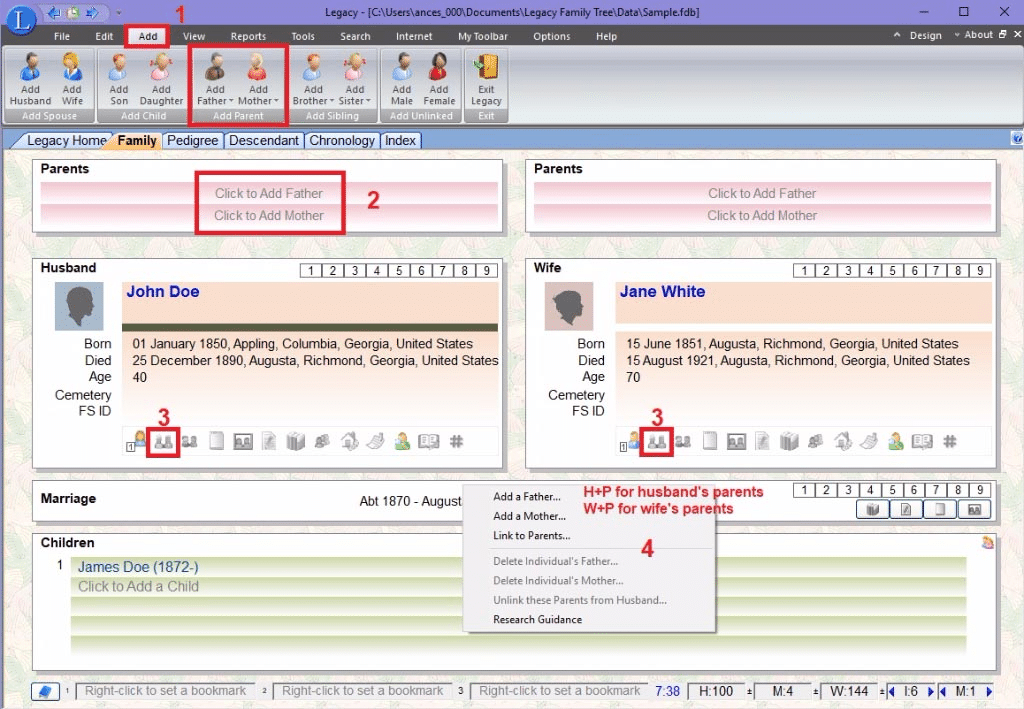
Task: Open Jane White's source books icon
Action: [790, 442]
